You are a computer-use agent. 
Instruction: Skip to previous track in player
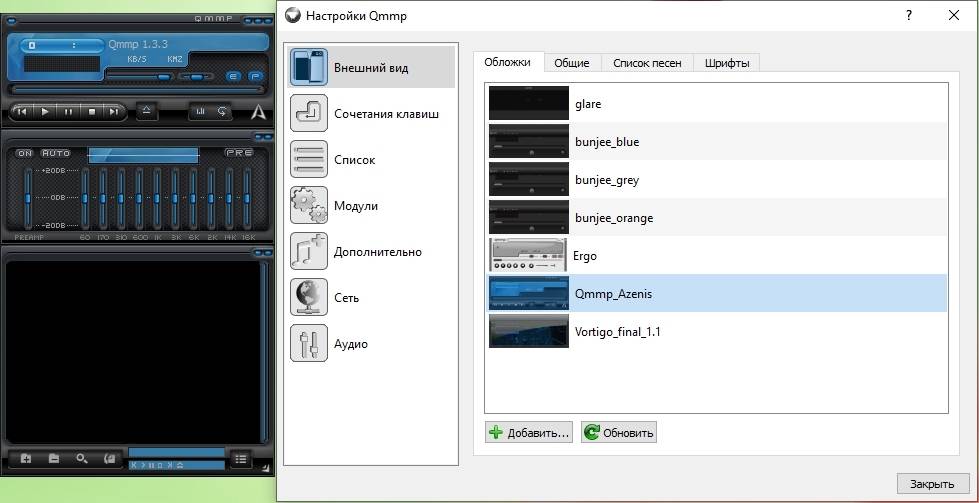[21, 112]
